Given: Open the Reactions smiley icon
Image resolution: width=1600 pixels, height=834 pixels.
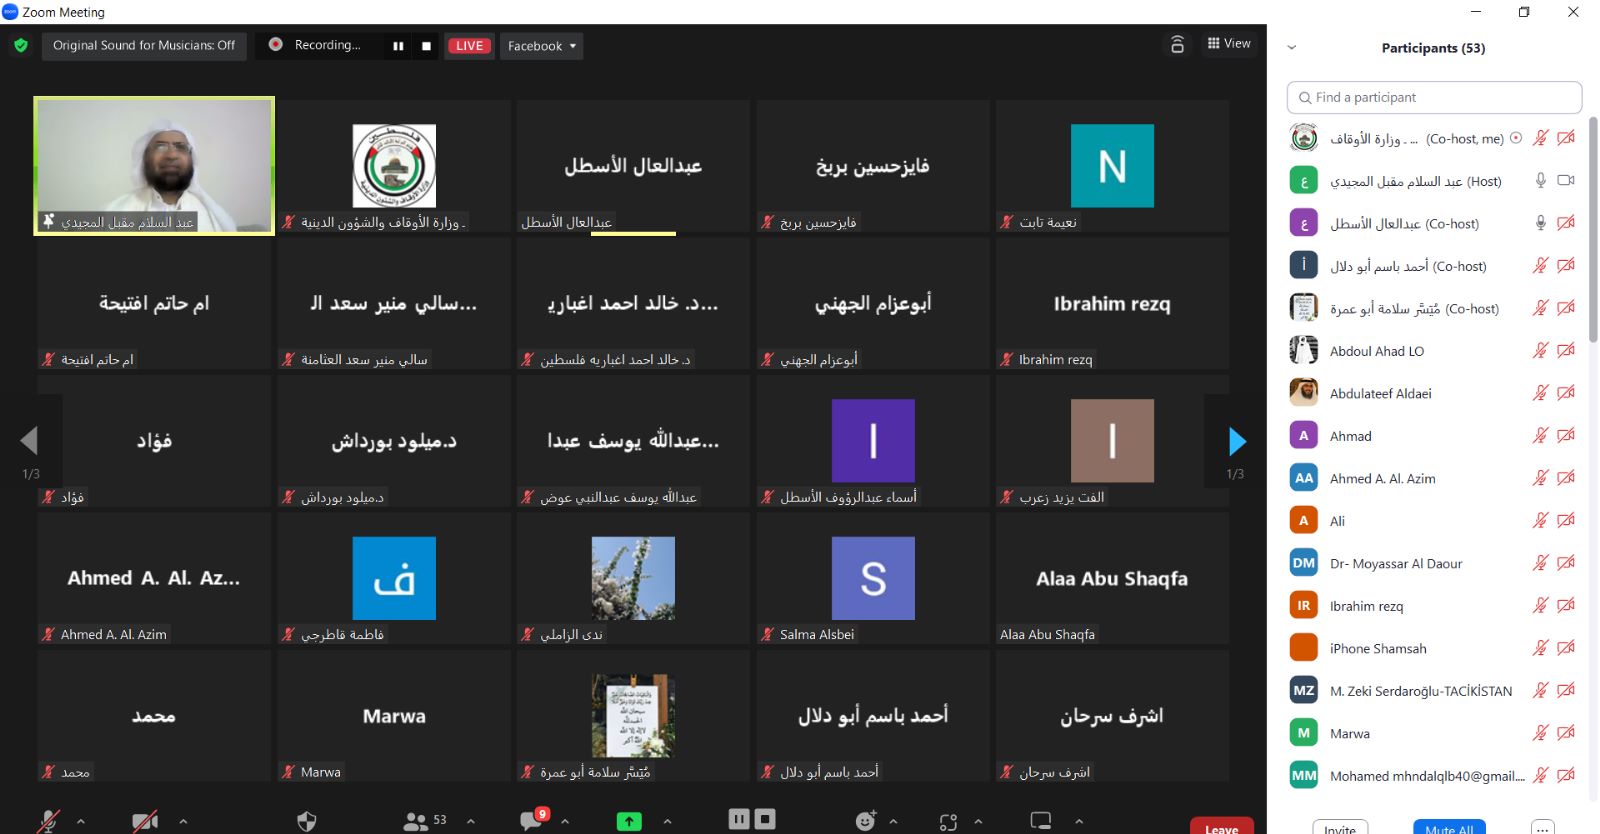Looking at the screenshot, I should 866,821.
